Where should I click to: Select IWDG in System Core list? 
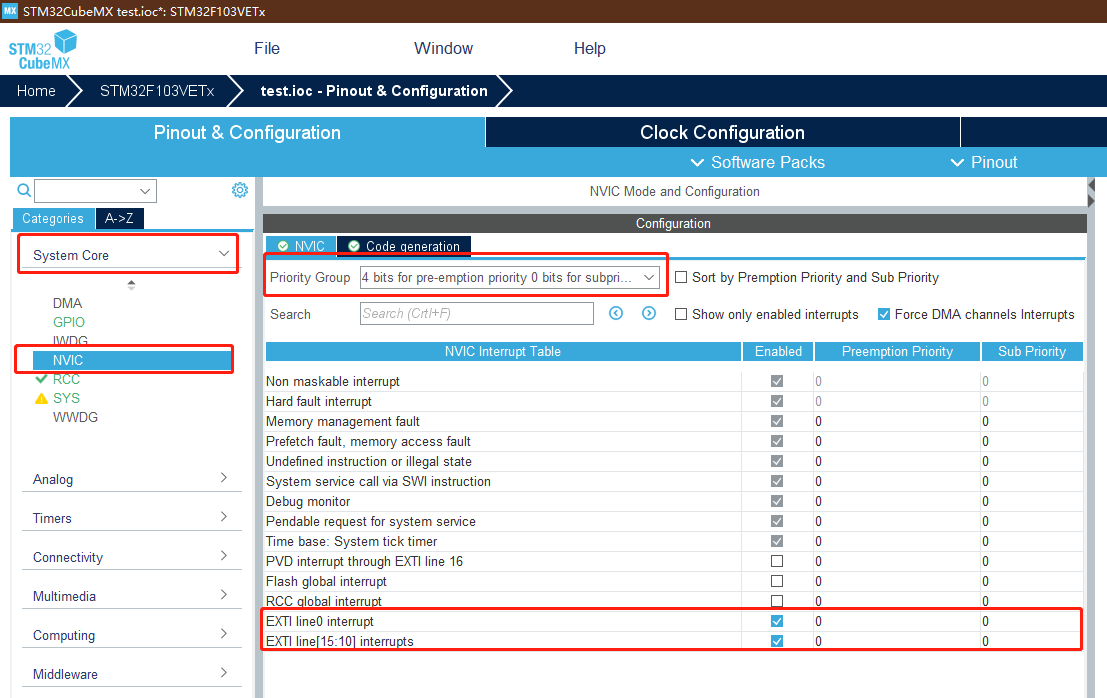tap(70, 341)
